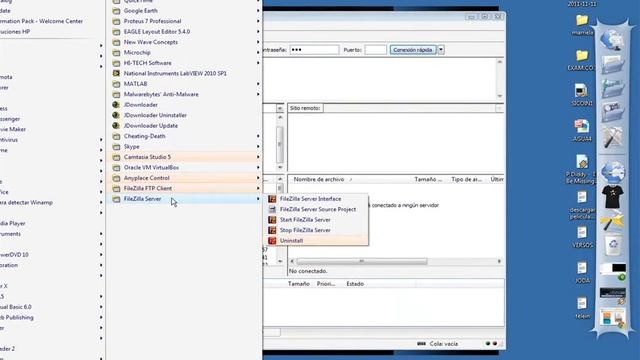
Task: Open Windows Movie Maker entry
Action: click(x=13, y=129)
